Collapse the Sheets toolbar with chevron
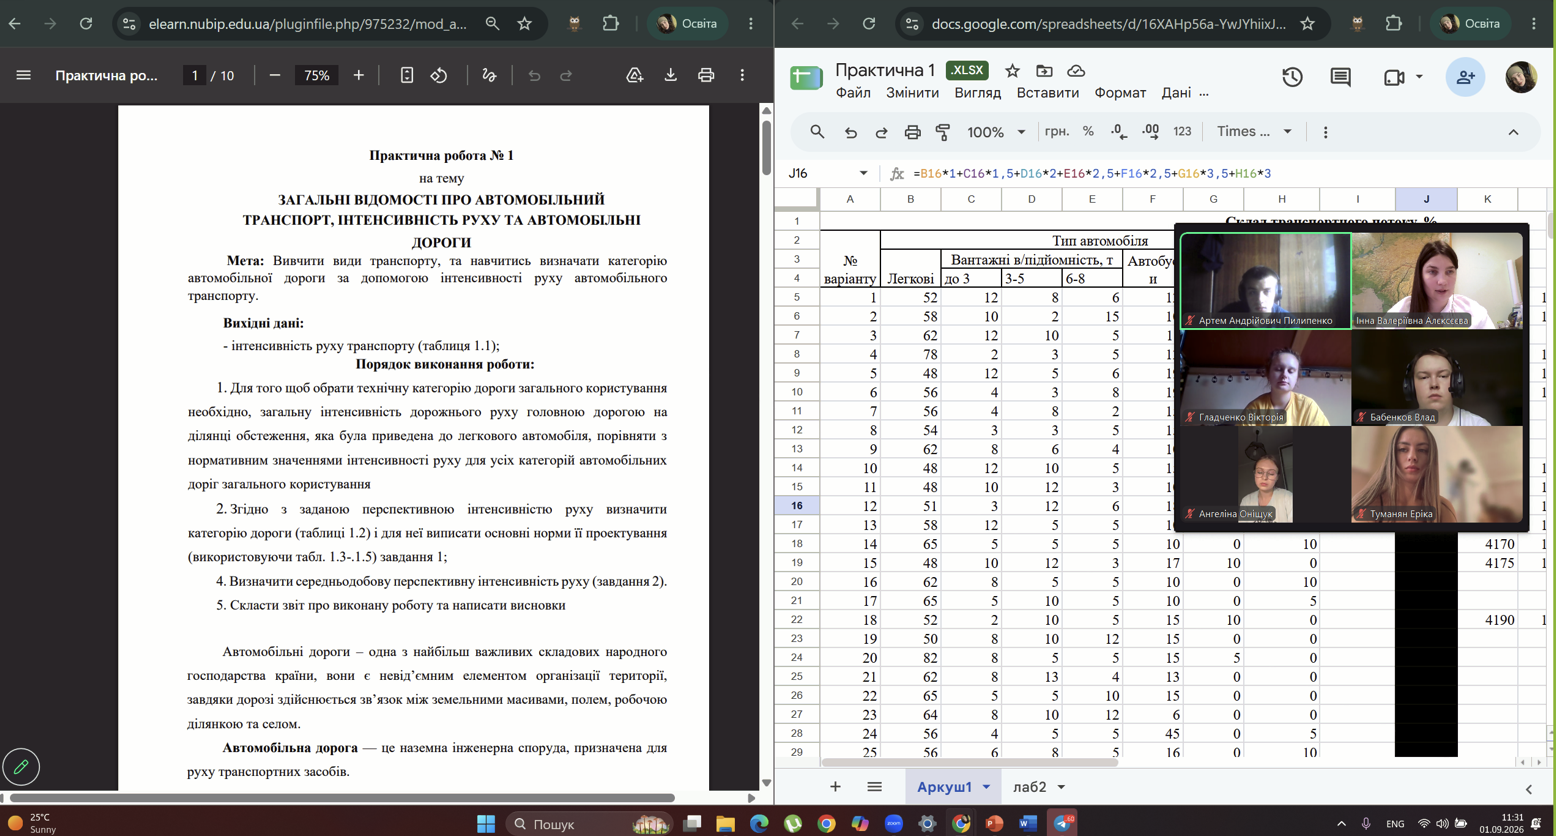The image size is (1556, 836). point(1513,132)
